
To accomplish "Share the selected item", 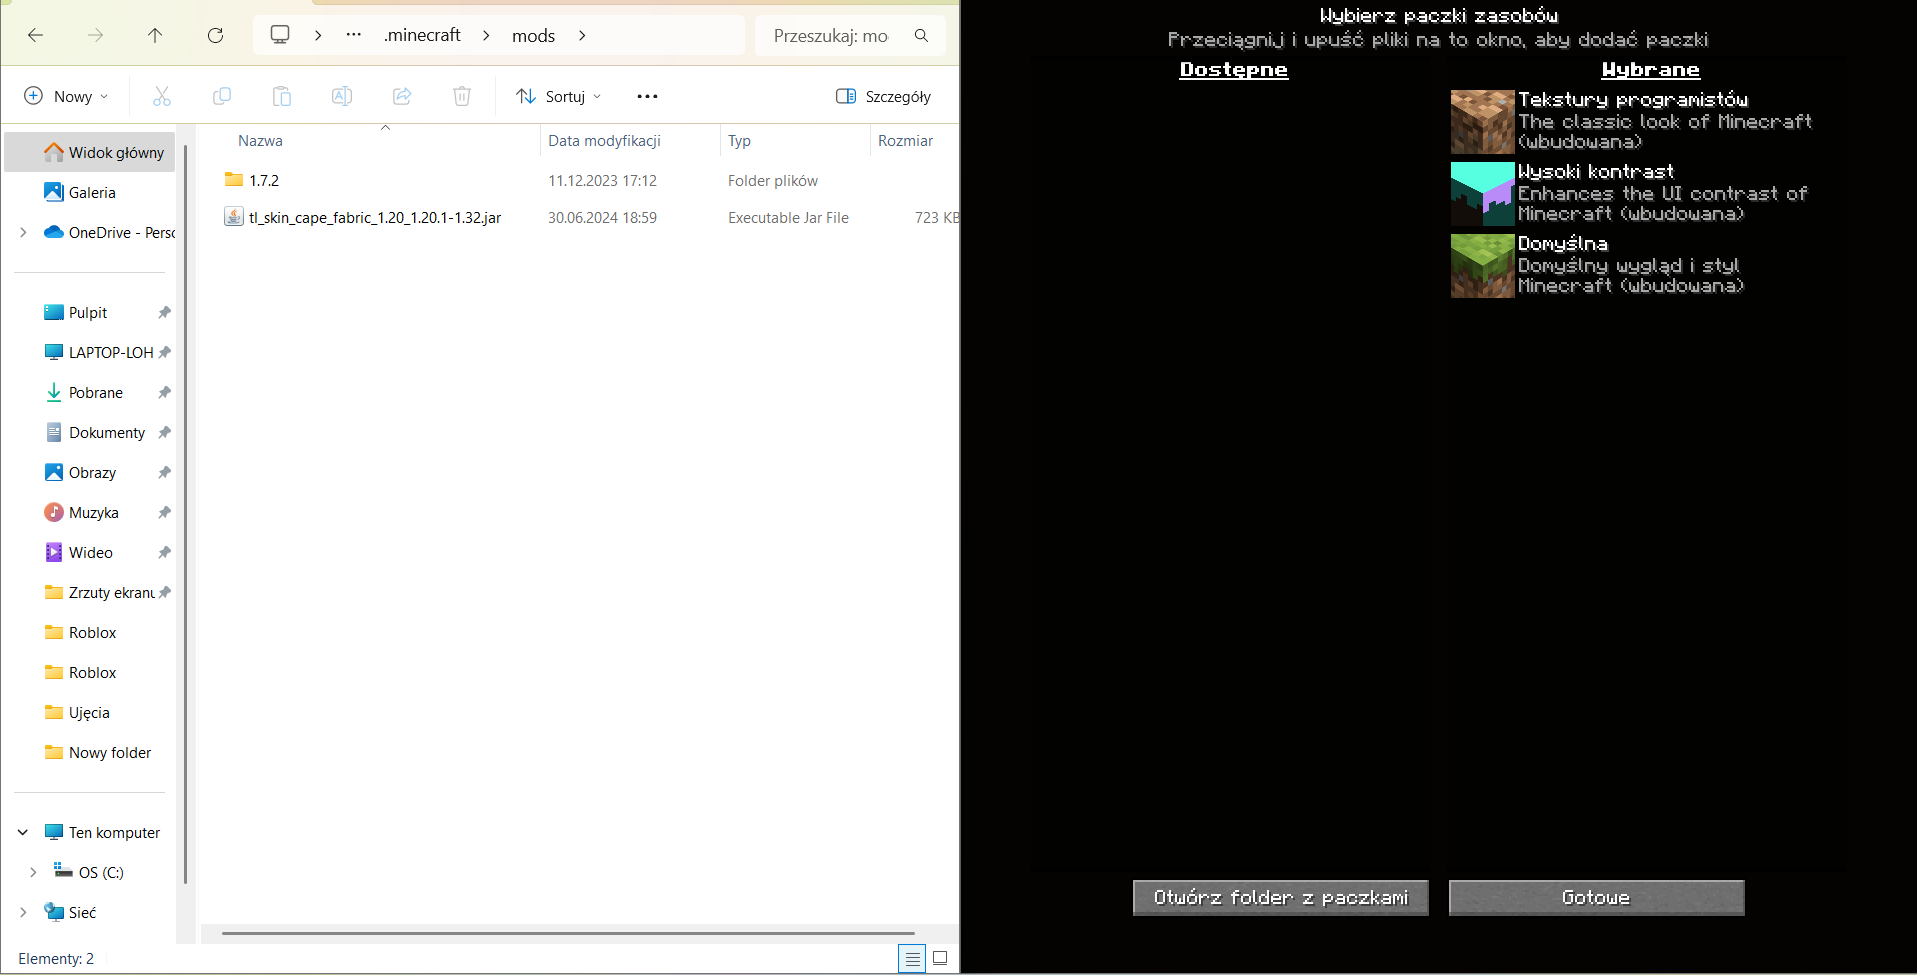I will (x=402, y=96).
